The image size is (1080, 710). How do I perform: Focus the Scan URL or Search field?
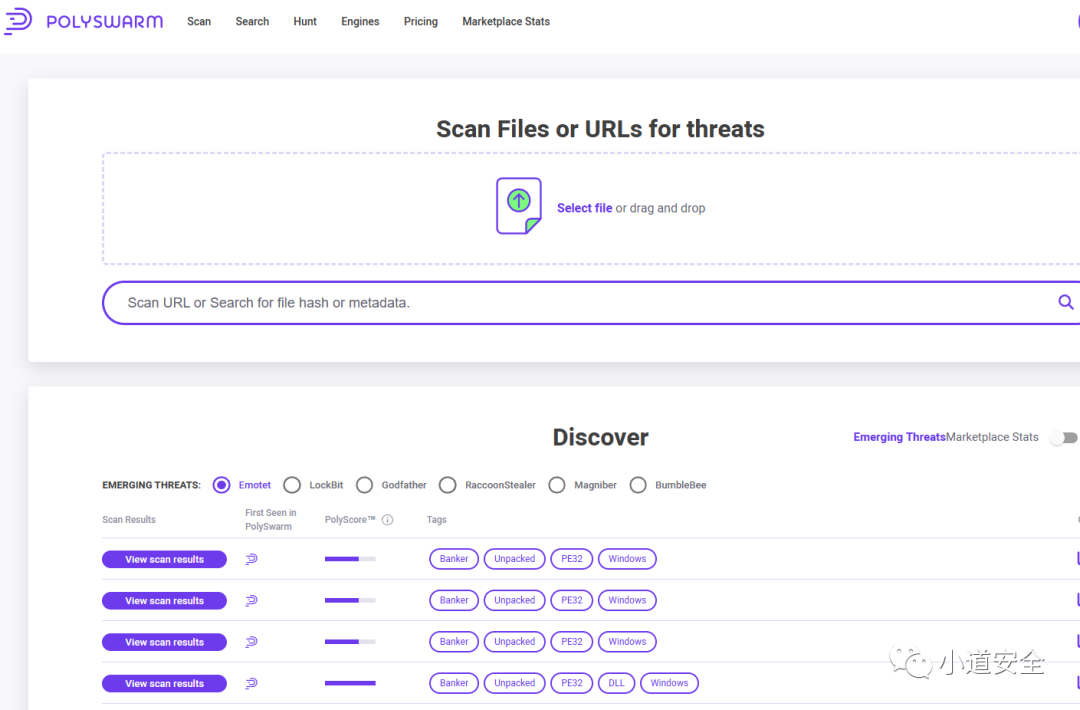[590, 302]
